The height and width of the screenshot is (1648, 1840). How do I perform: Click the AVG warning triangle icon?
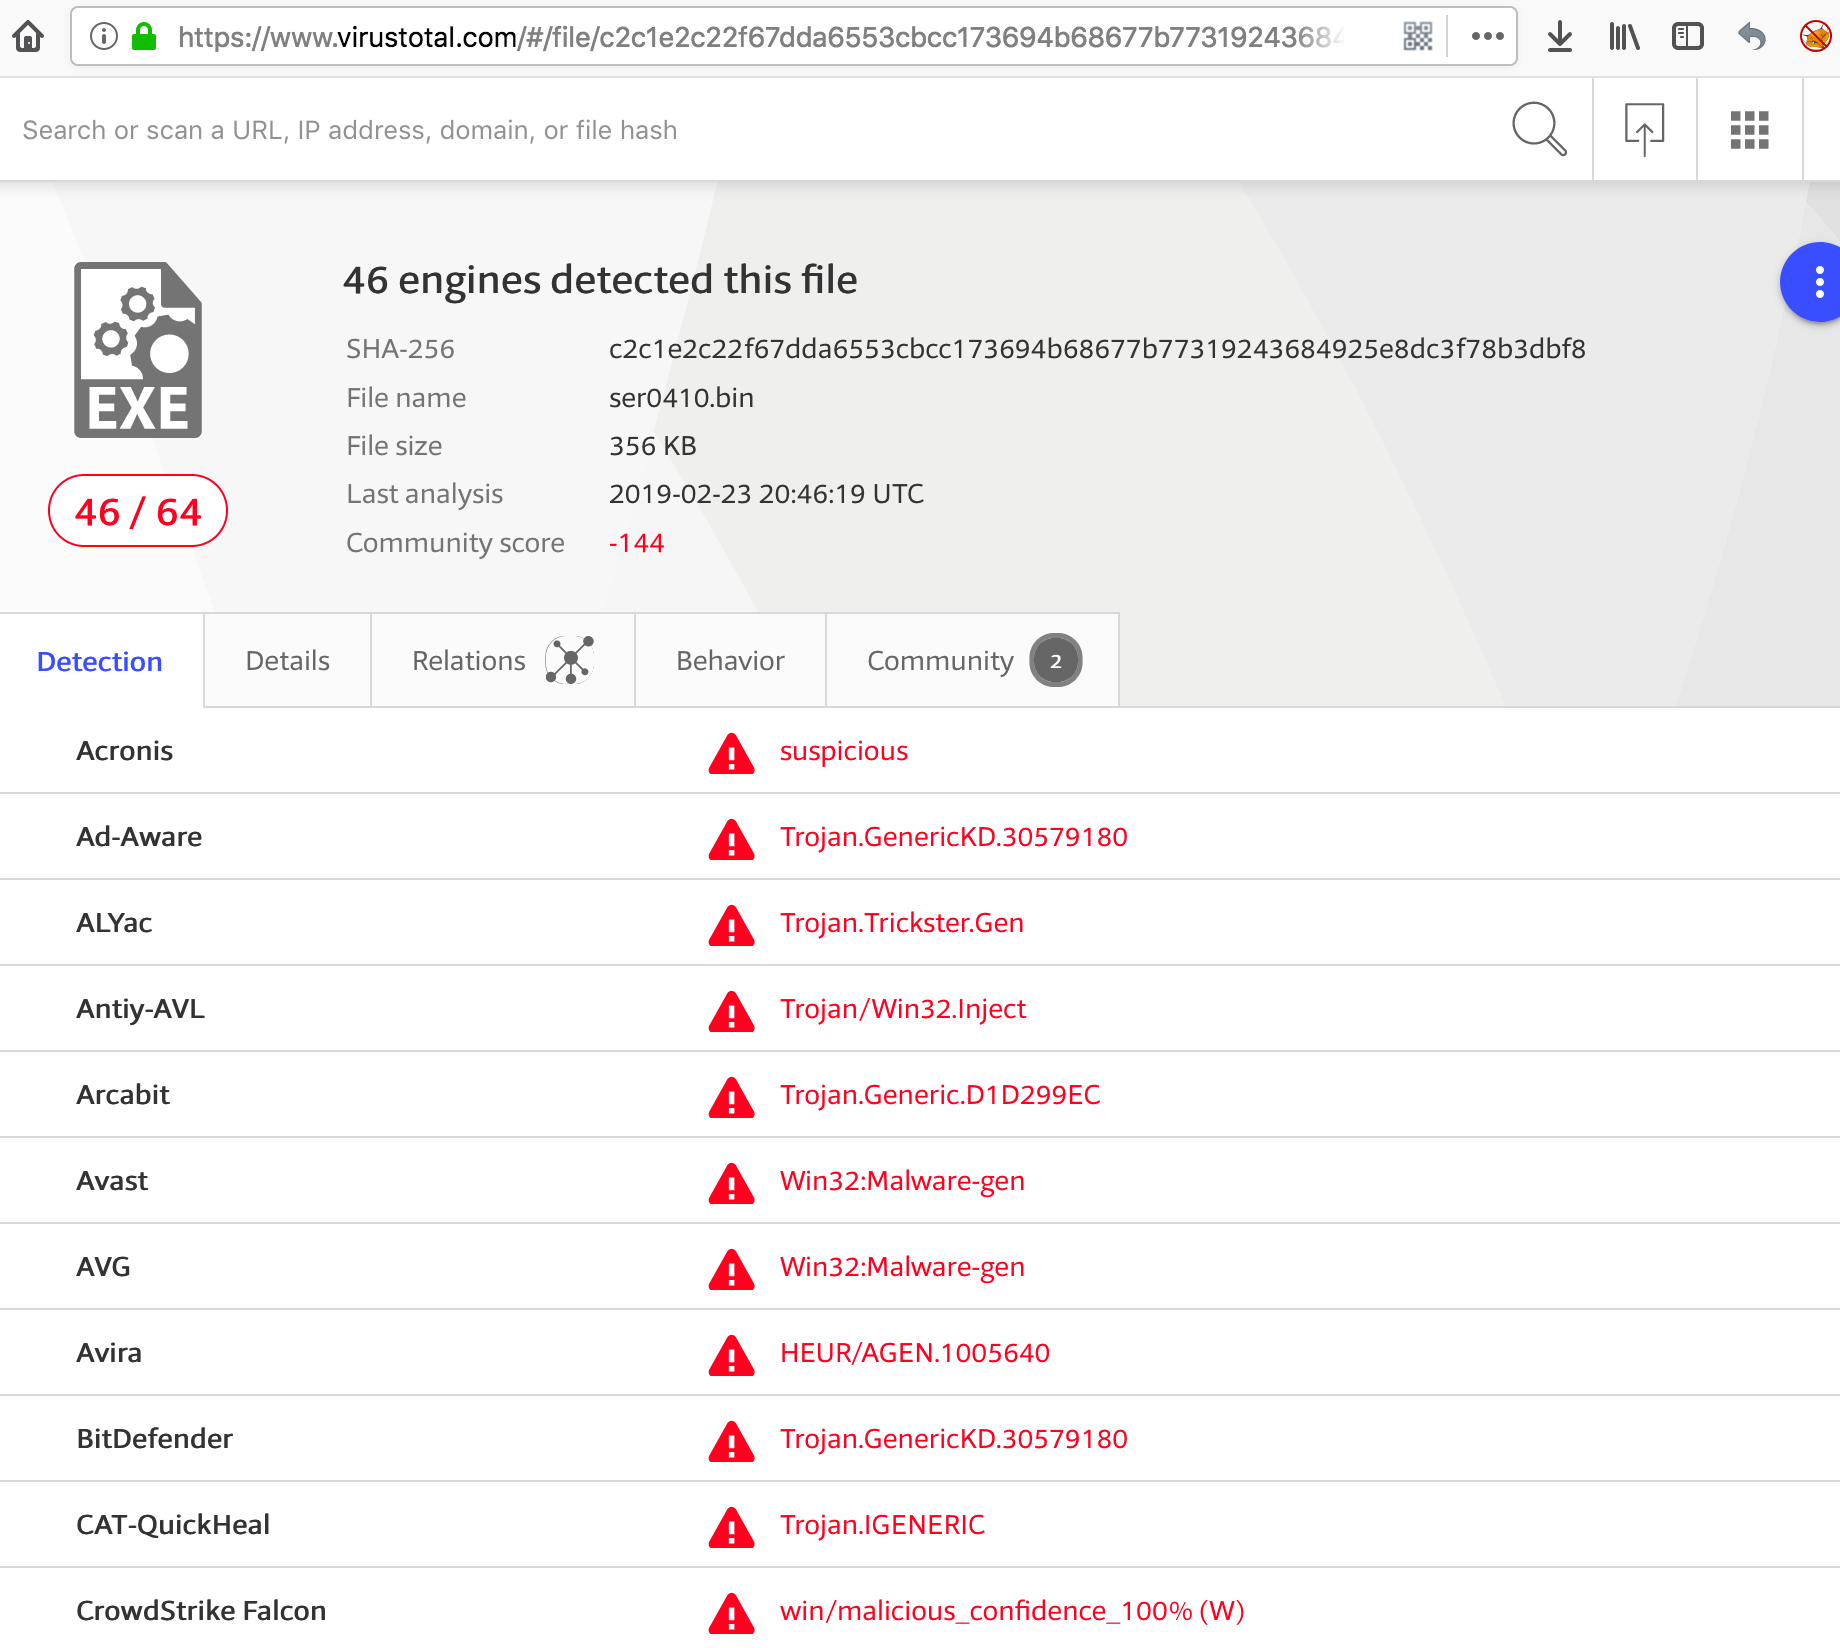[731, 1269]
